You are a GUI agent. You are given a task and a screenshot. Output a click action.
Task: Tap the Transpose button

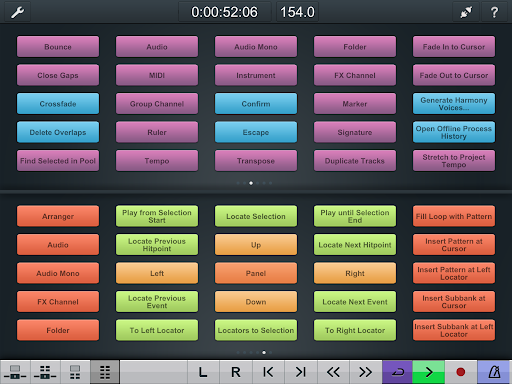[x=256, y=161]
